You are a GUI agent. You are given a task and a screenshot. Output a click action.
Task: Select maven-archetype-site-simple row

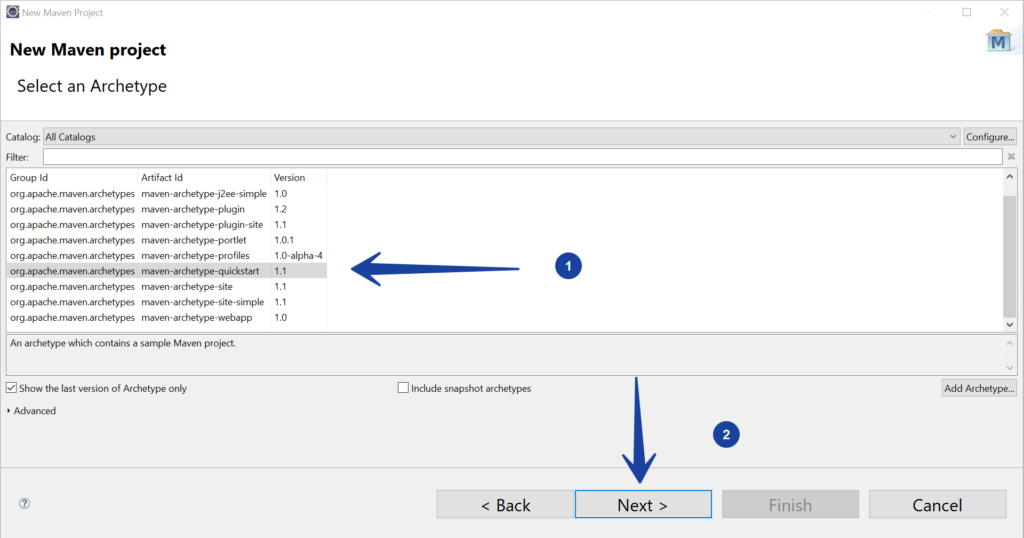[x=167, y=302]
